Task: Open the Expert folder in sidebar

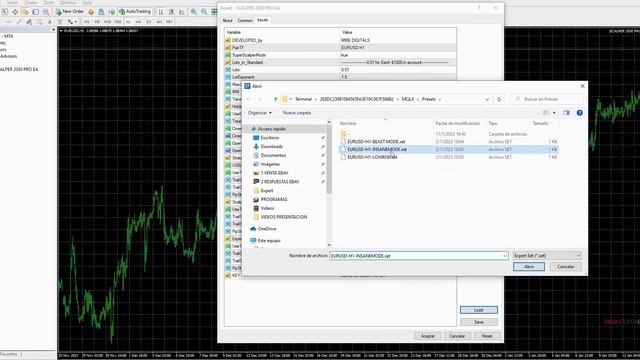Action: (x=267, y=191)
